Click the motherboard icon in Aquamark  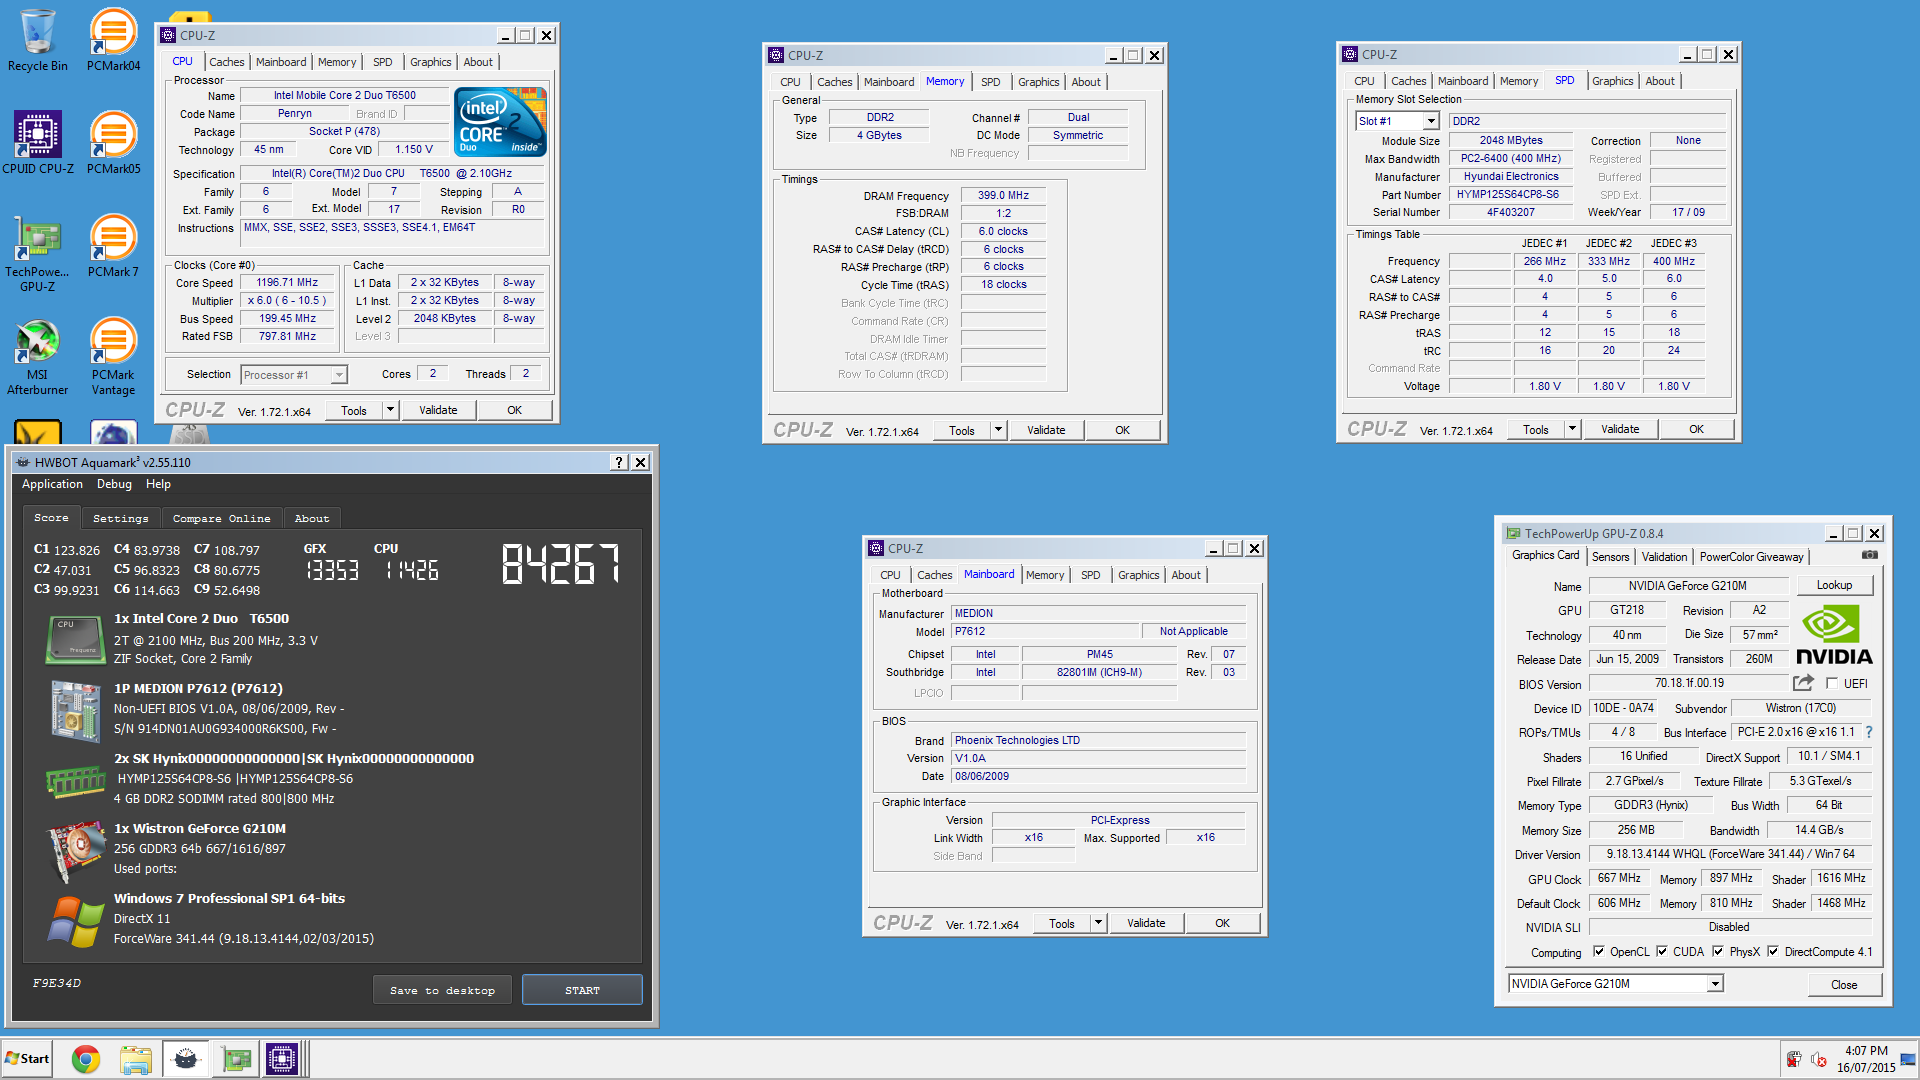click(75, 711)
